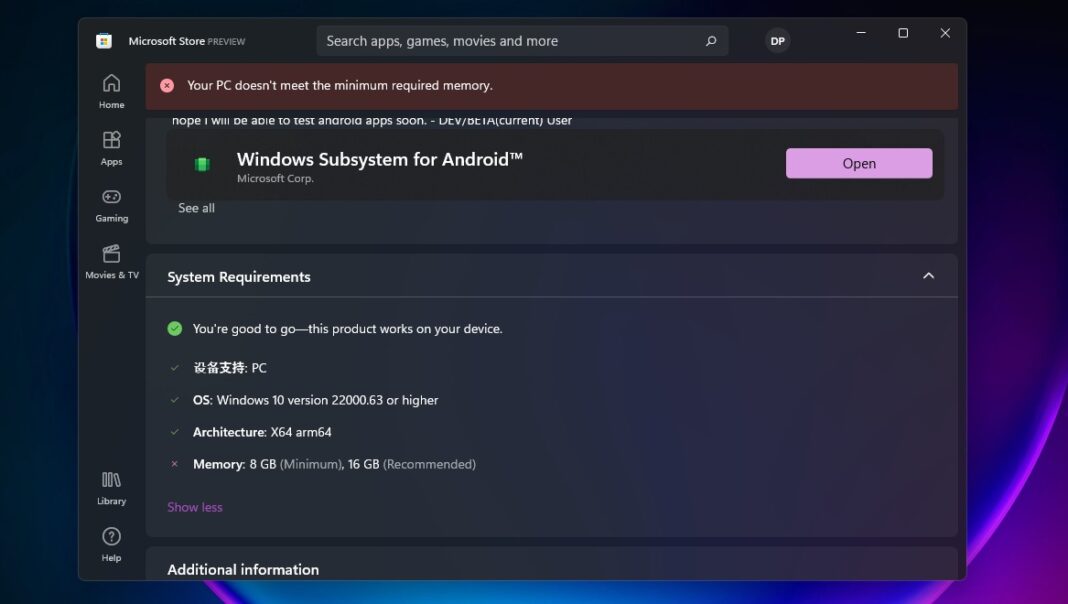Click the red error icon in the warning banner
The image size is (1068, 604).
(166, 86)
